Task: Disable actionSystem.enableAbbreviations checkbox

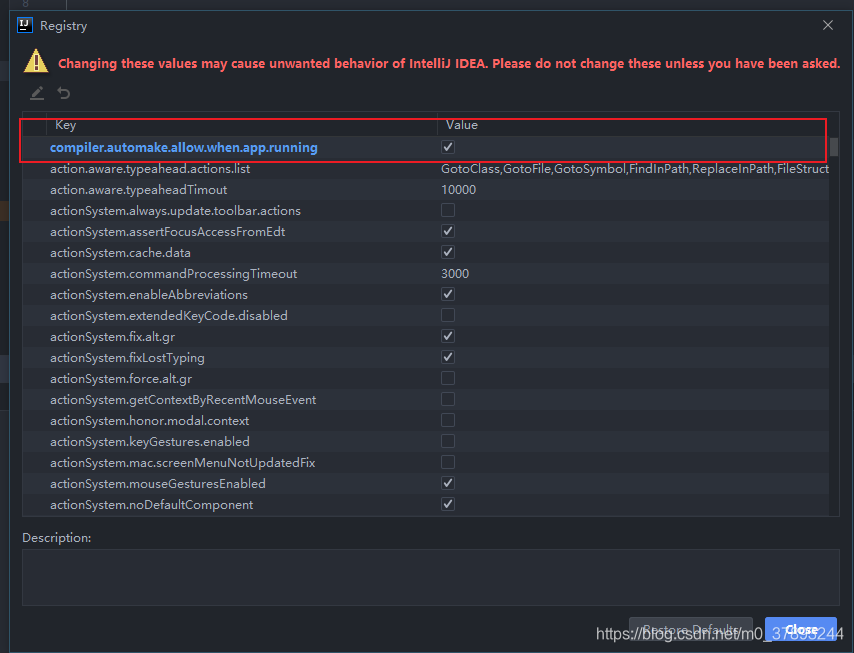Action: [x=448, y=294]
